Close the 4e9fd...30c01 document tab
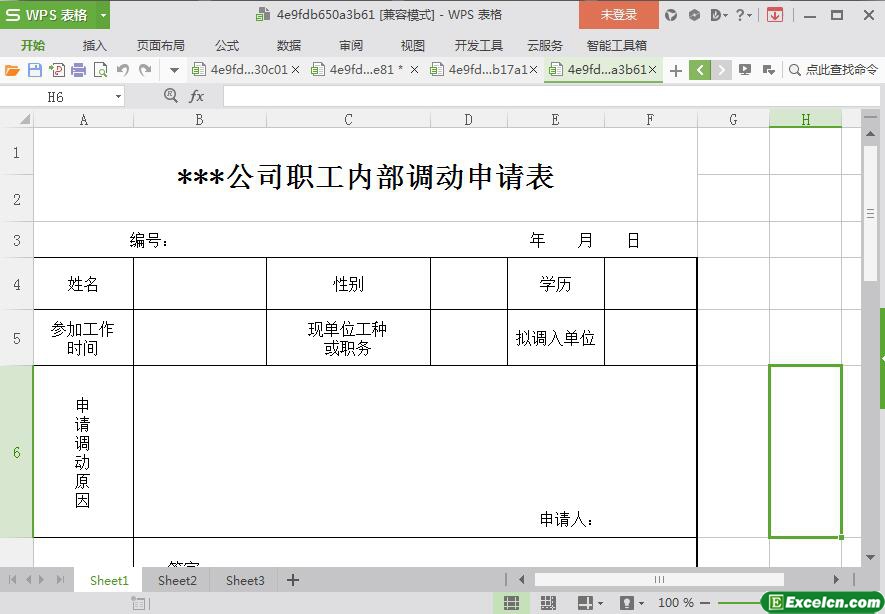The width and height of the screenshot is (885, 614). [296, 69]
